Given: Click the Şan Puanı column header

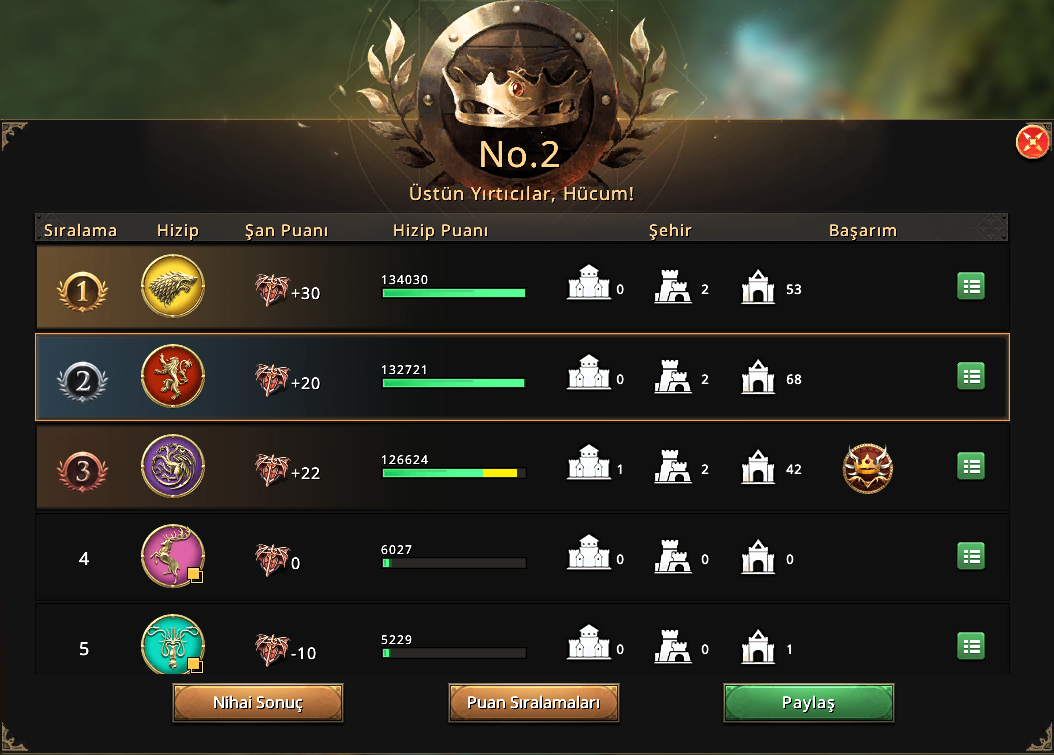Looking at the screenshot, I should click(286, 230).
